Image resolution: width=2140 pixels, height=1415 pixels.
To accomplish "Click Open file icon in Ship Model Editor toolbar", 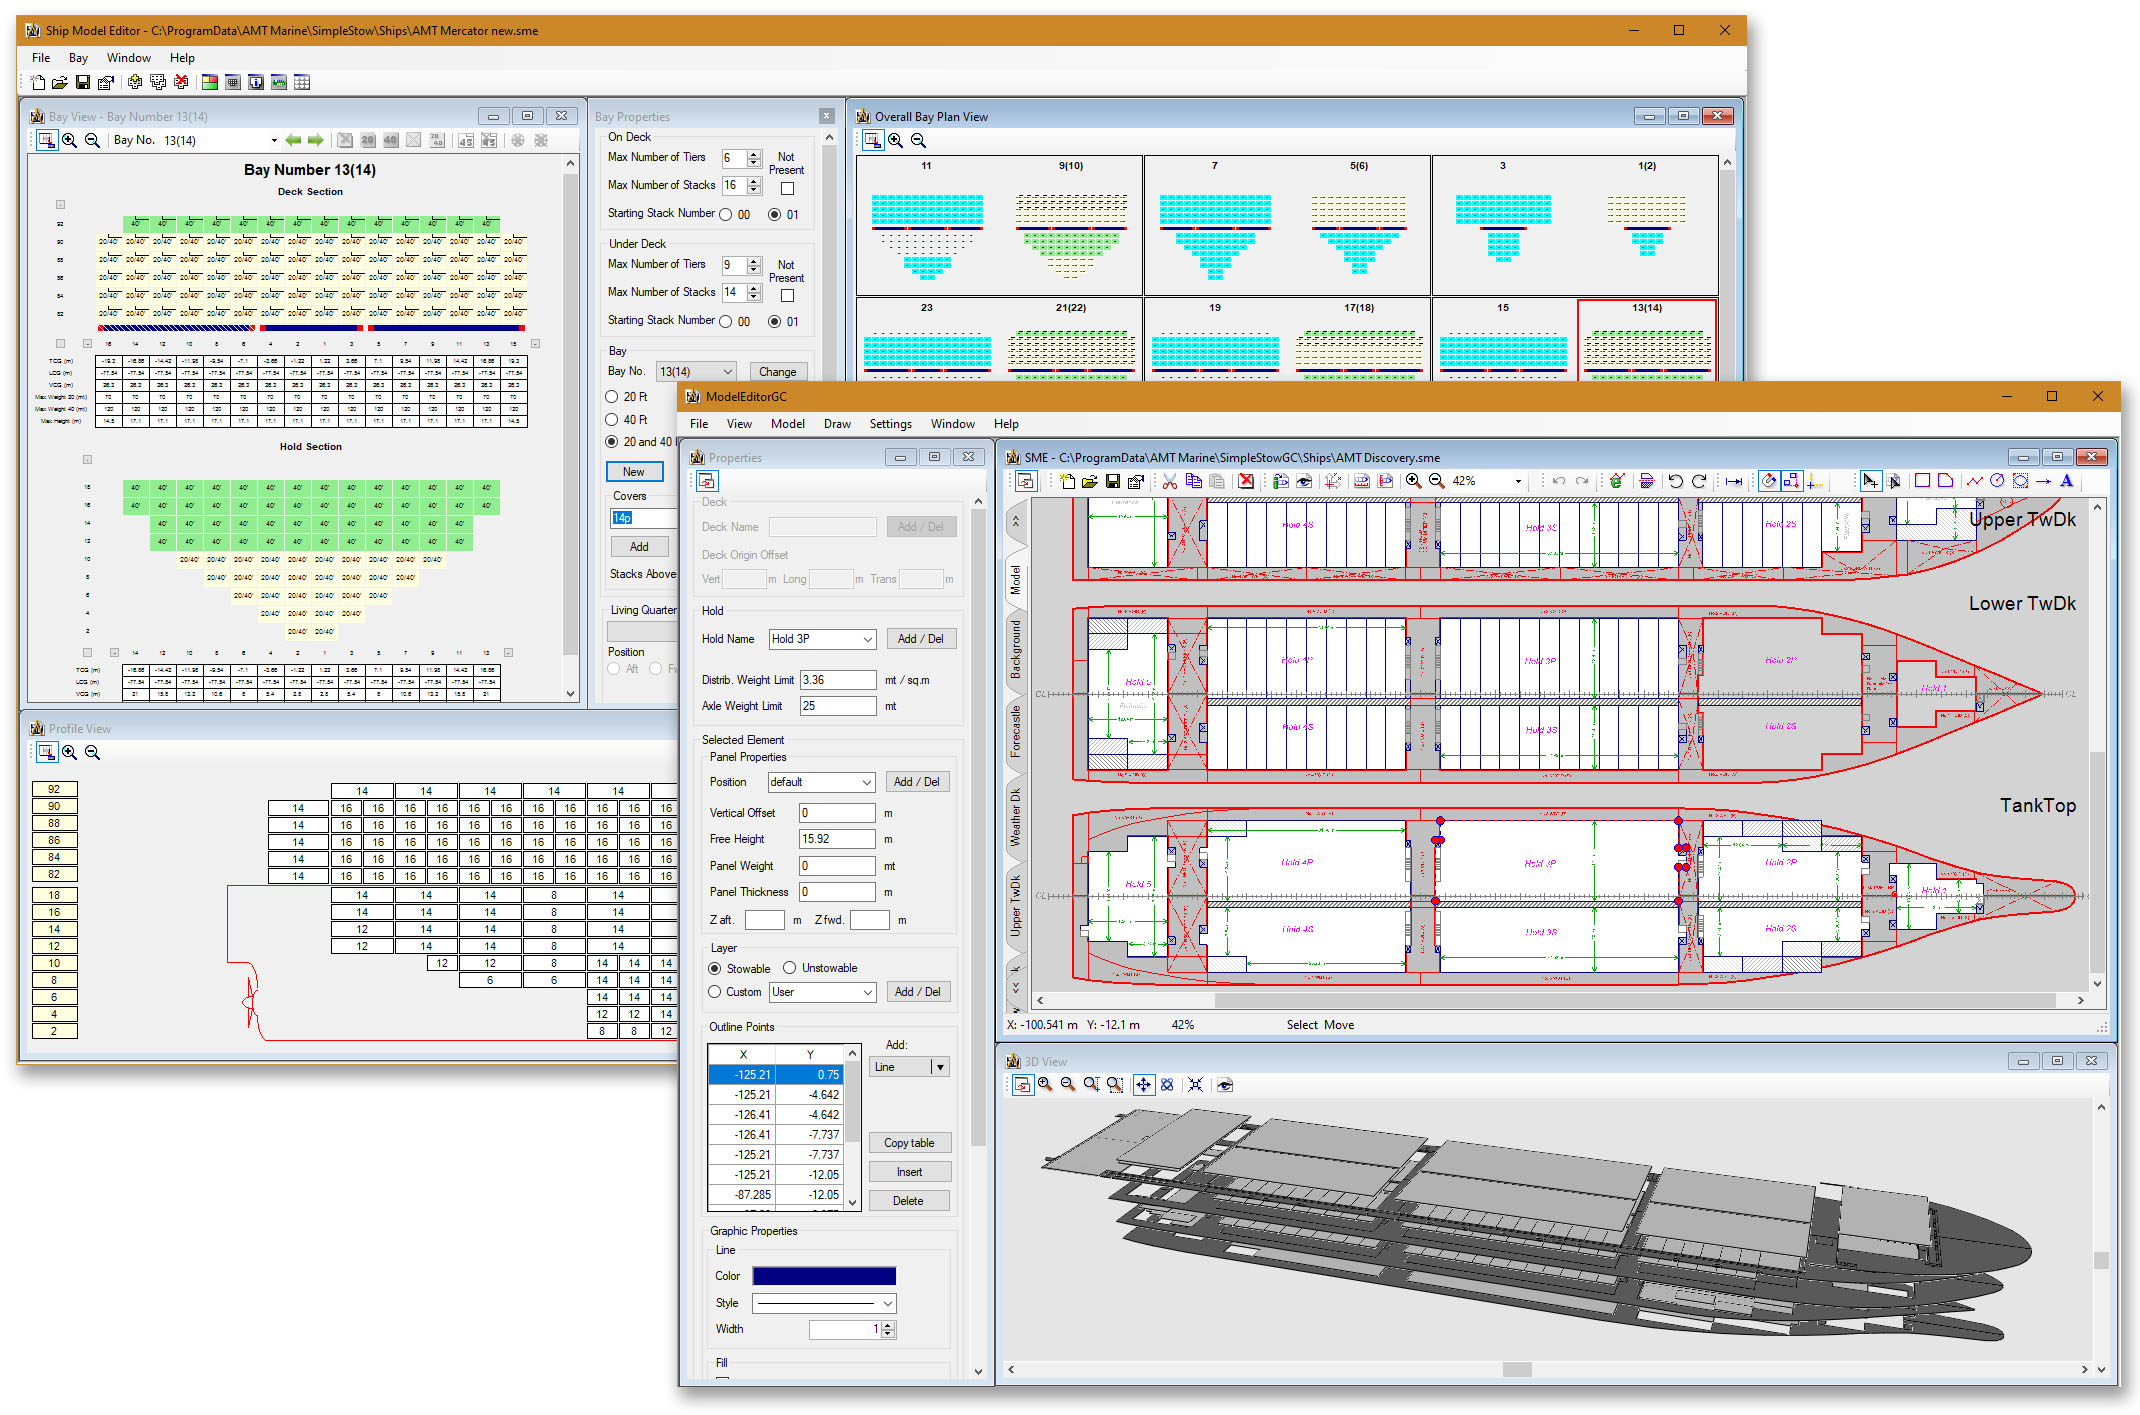I will pyautogui.click(x=60, y=82).
